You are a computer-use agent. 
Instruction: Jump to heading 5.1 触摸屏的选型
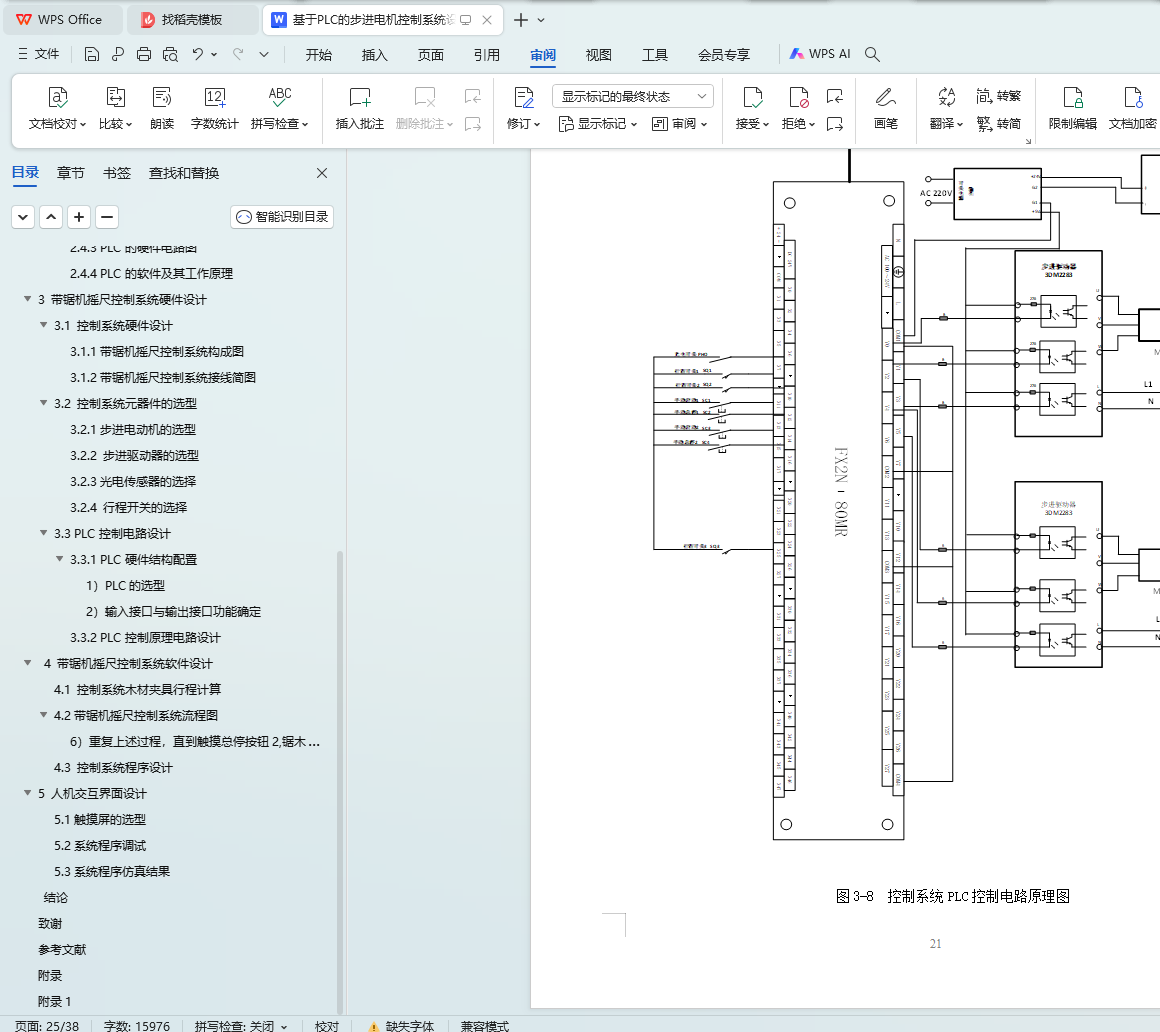click(x=100, y=819)
